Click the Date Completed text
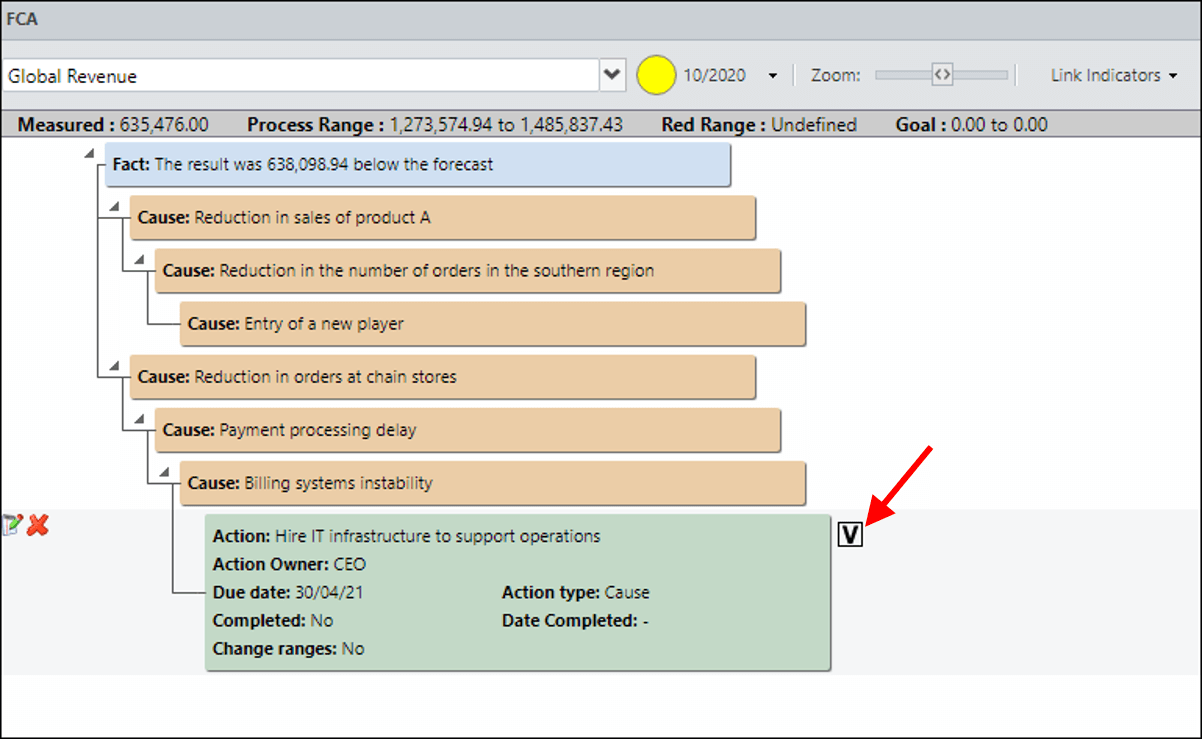 click(576, 620)
